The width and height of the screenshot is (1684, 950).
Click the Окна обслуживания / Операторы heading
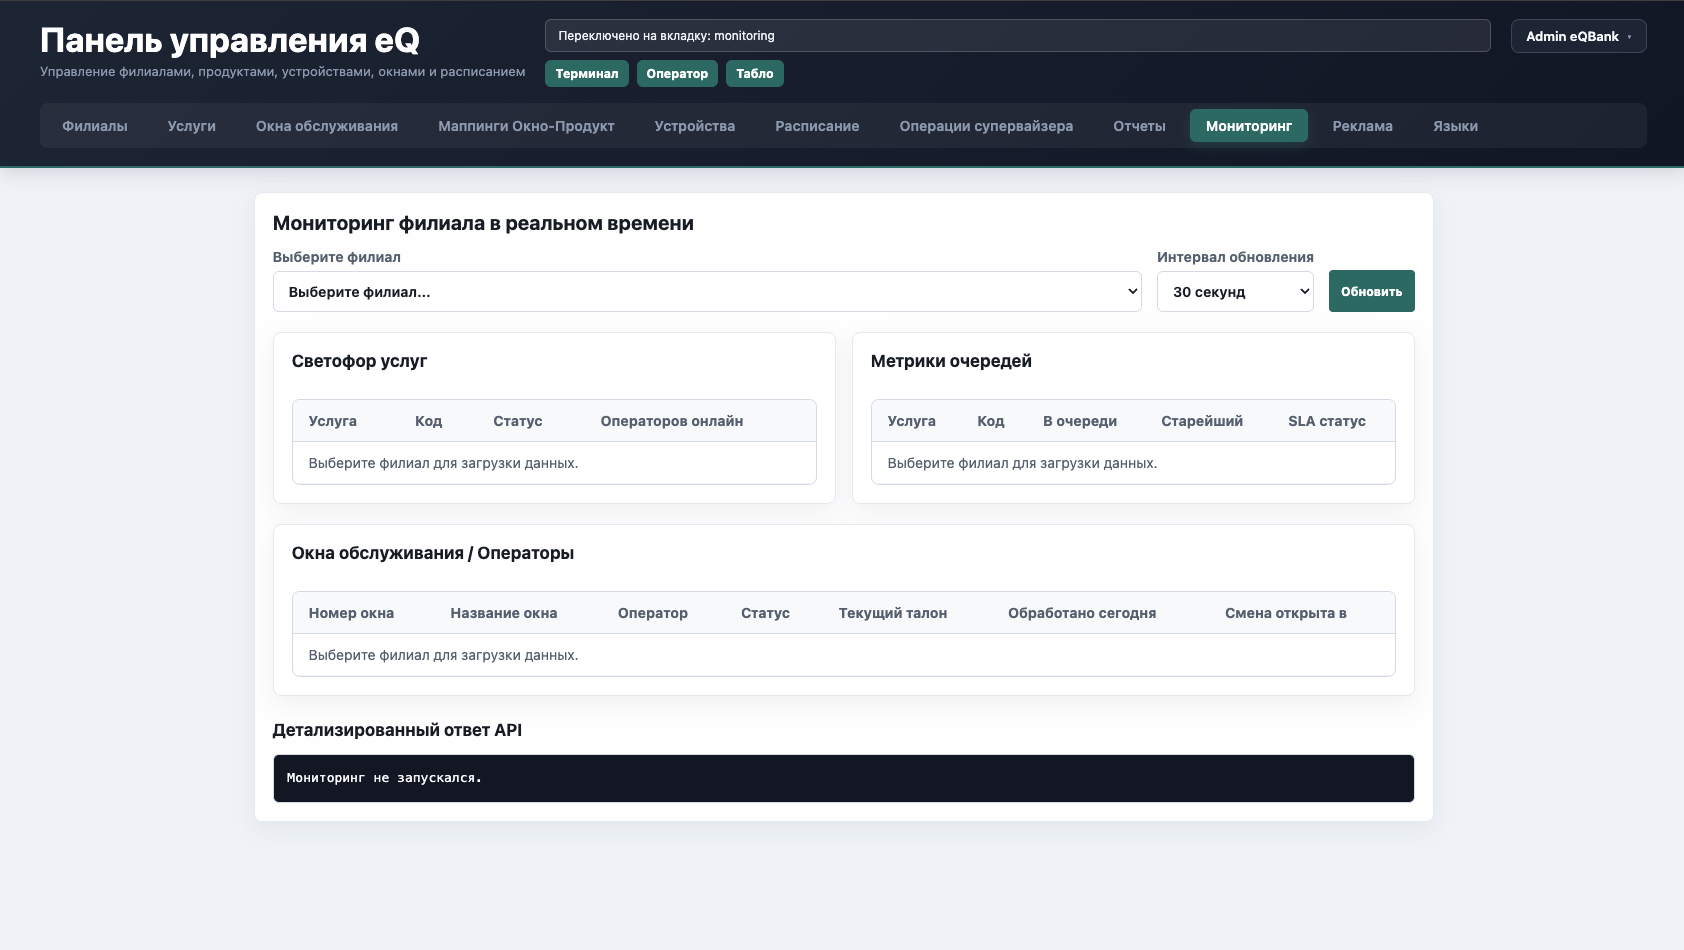(433, 553)
